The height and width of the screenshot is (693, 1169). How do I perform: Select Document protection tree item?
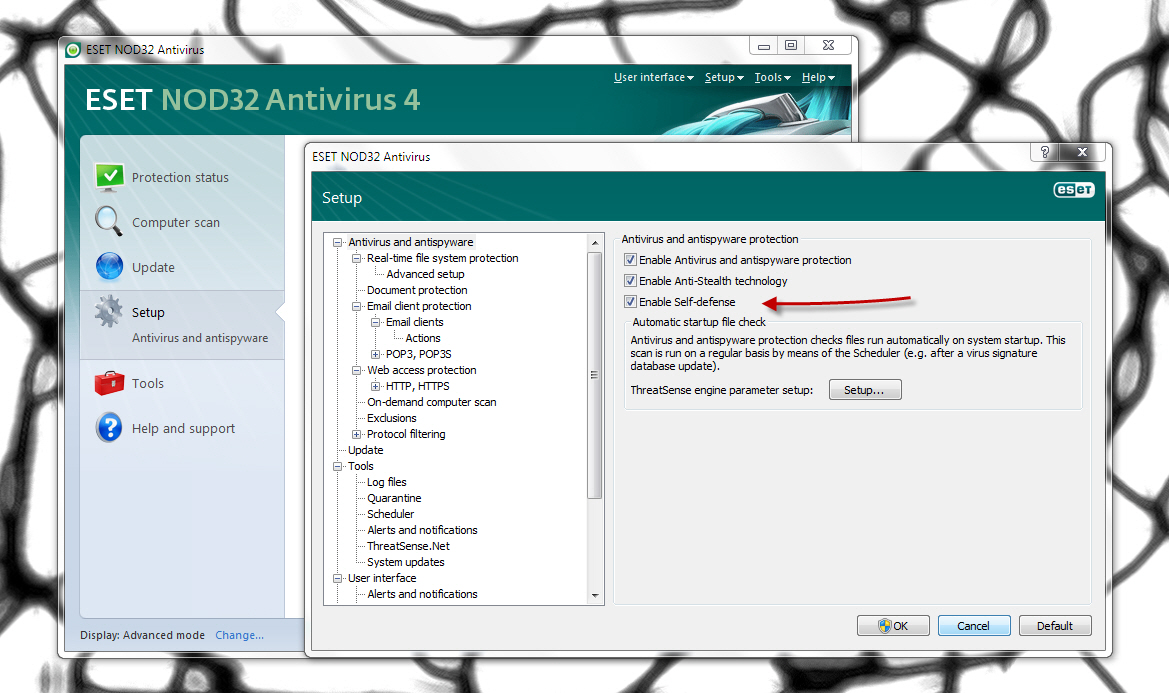417,290
